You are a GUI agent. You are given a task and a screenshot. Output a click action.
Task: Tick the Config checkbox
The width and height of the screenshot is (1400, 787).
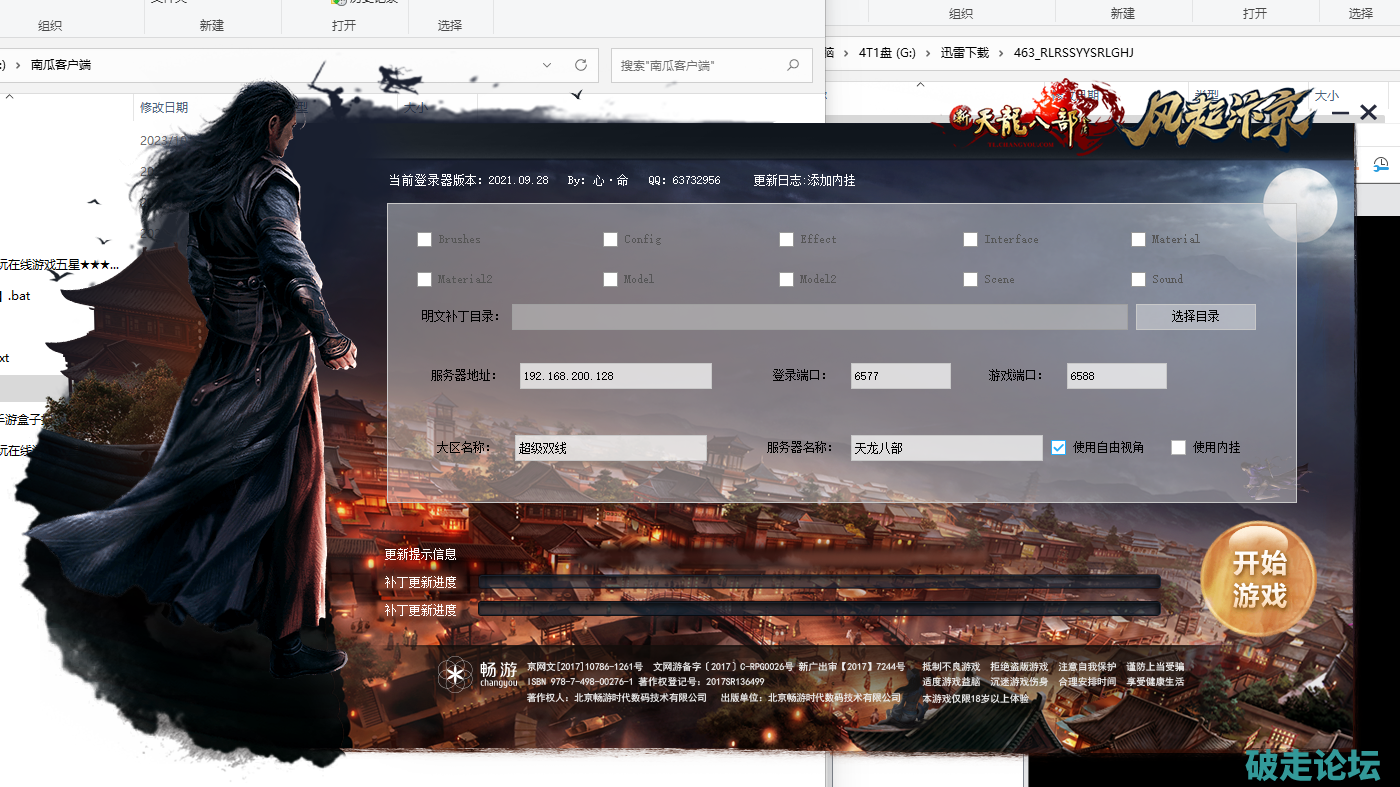610,240
